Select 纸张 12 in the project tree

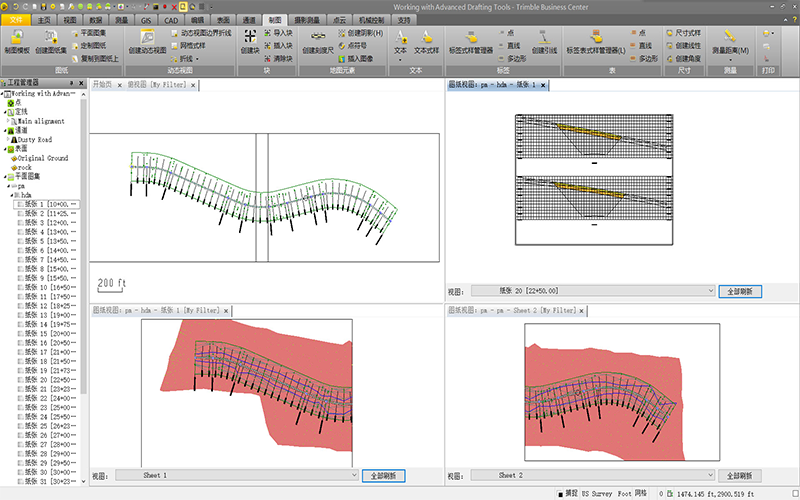click(x=46, y=306)
